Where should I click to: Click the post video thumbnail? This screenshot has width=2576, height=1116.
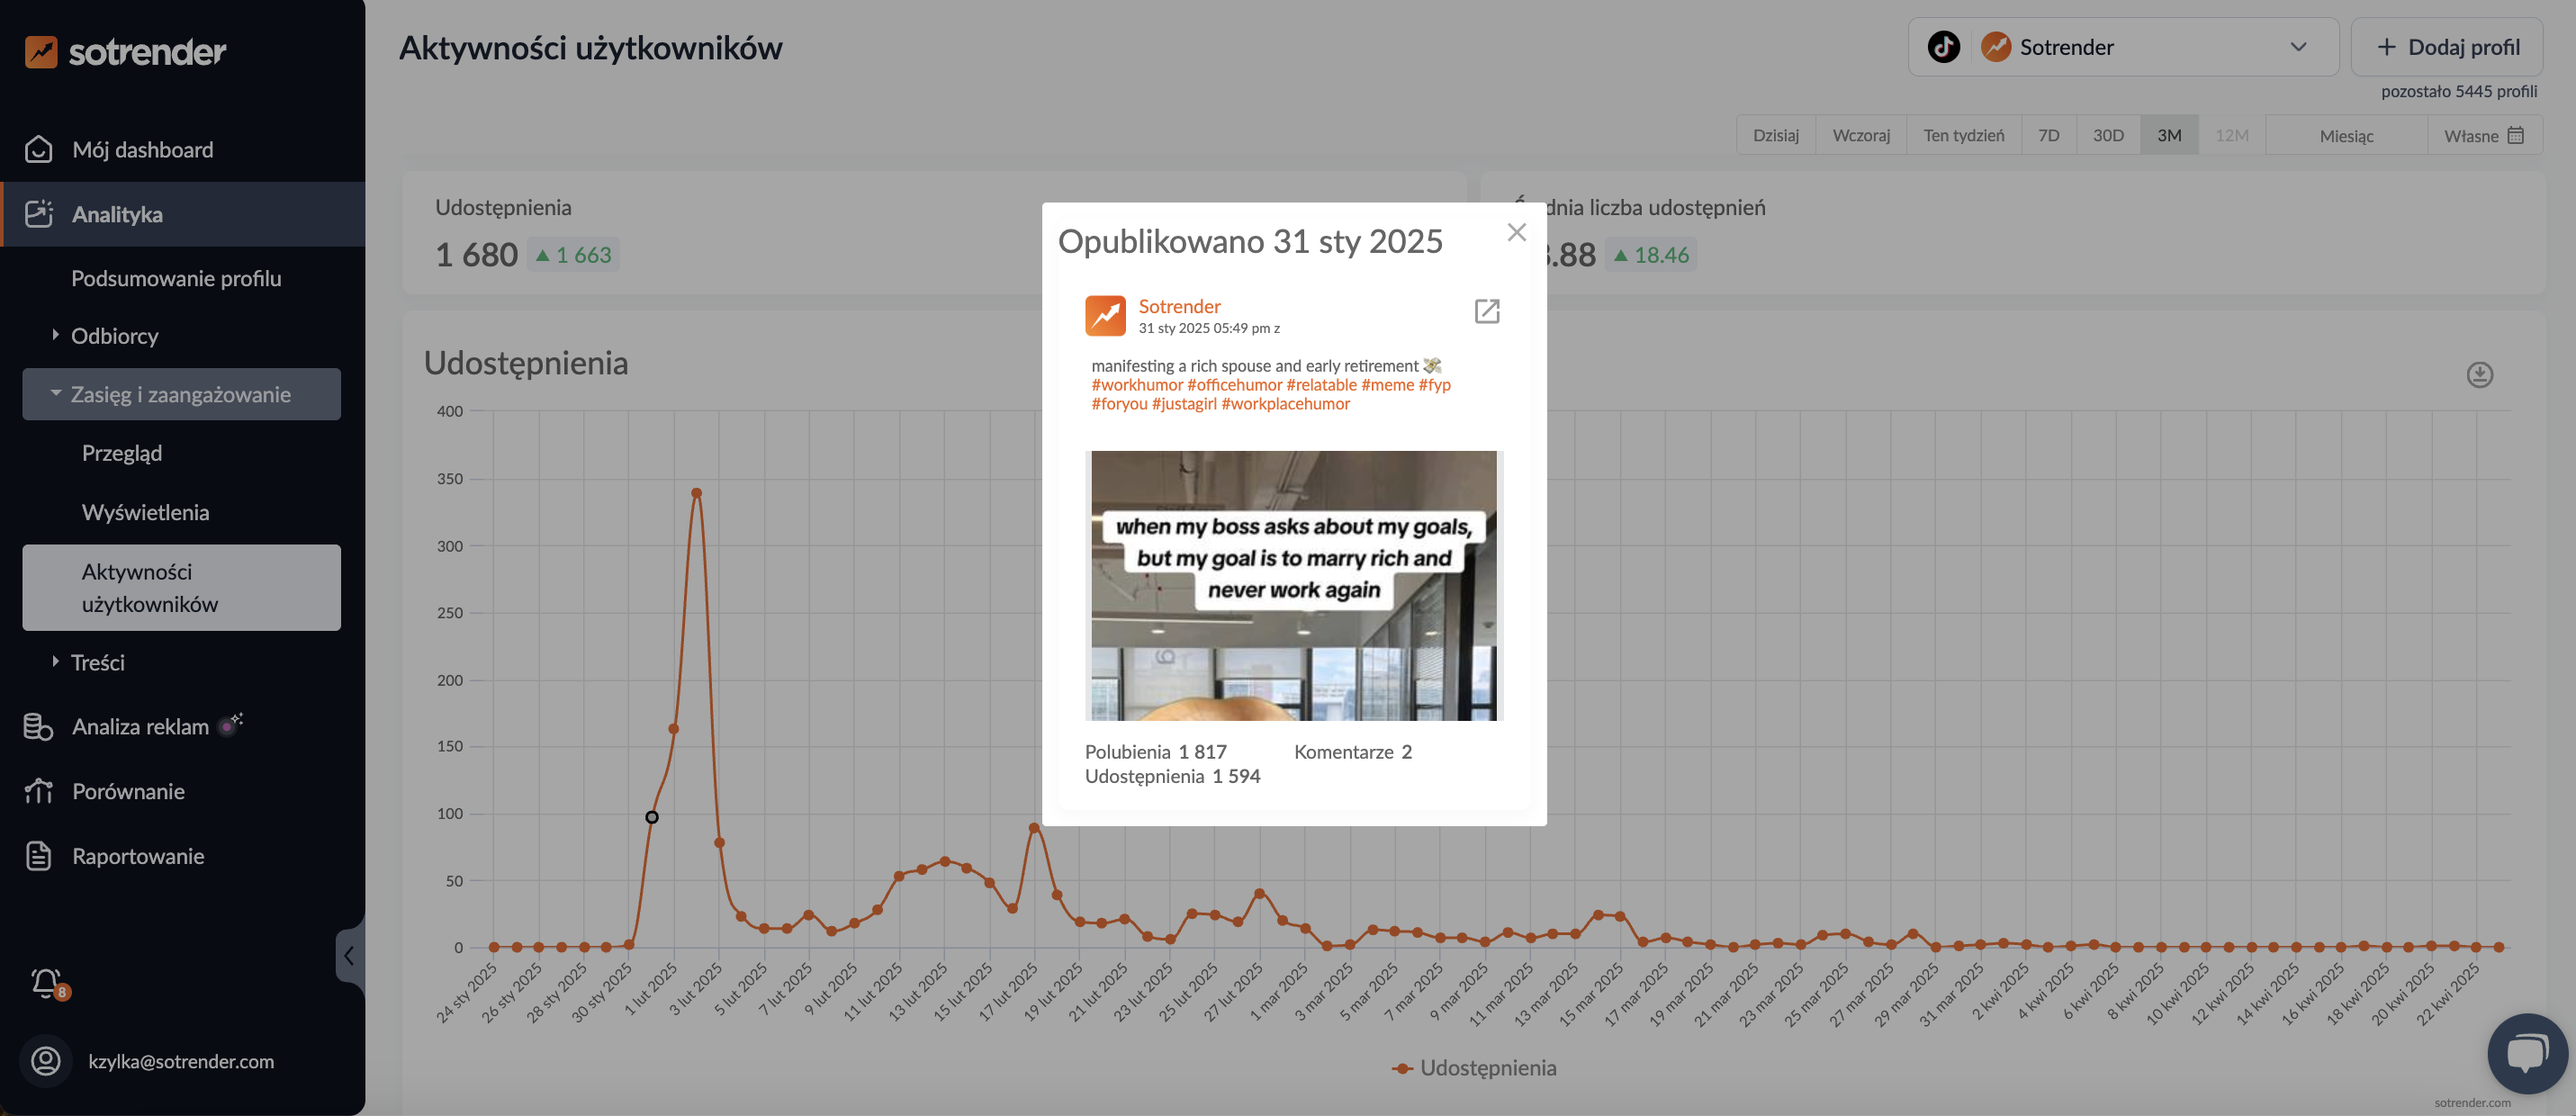click(x=1293, y=585)
